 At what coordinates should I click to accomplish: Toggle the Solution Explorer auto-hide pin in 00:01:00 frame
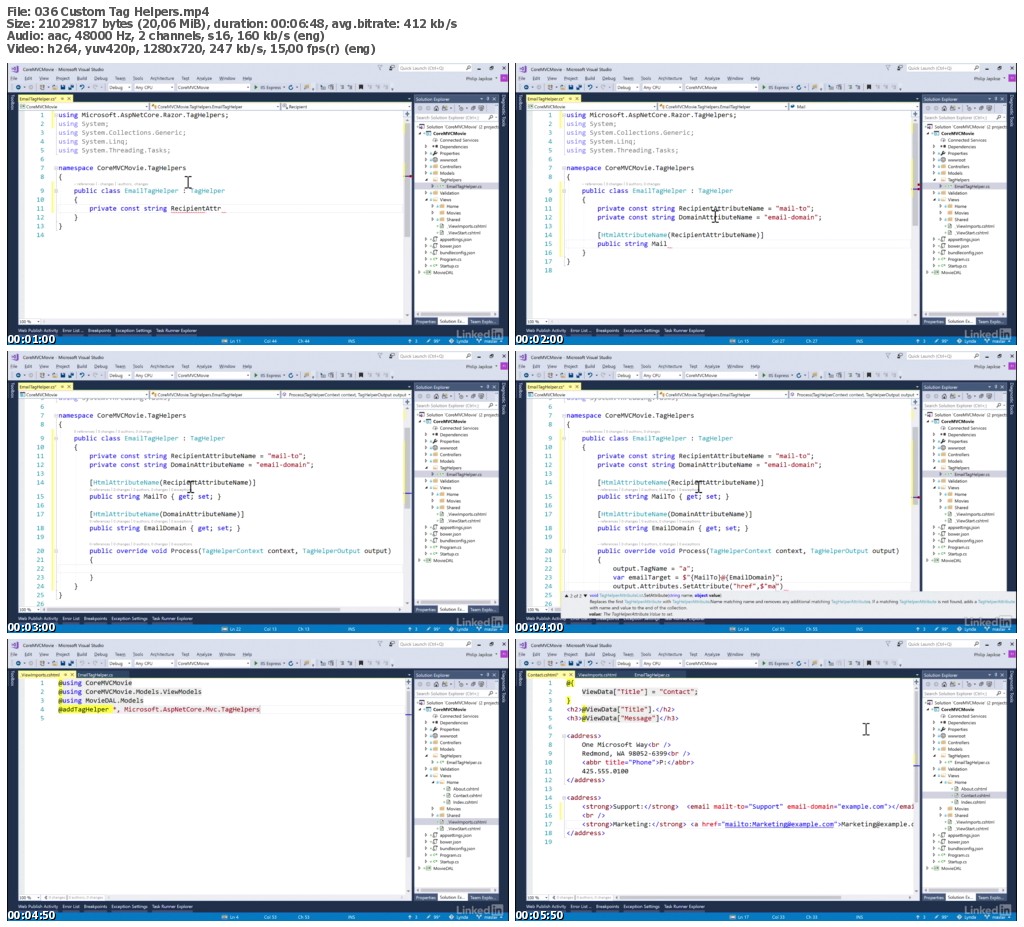488,99
